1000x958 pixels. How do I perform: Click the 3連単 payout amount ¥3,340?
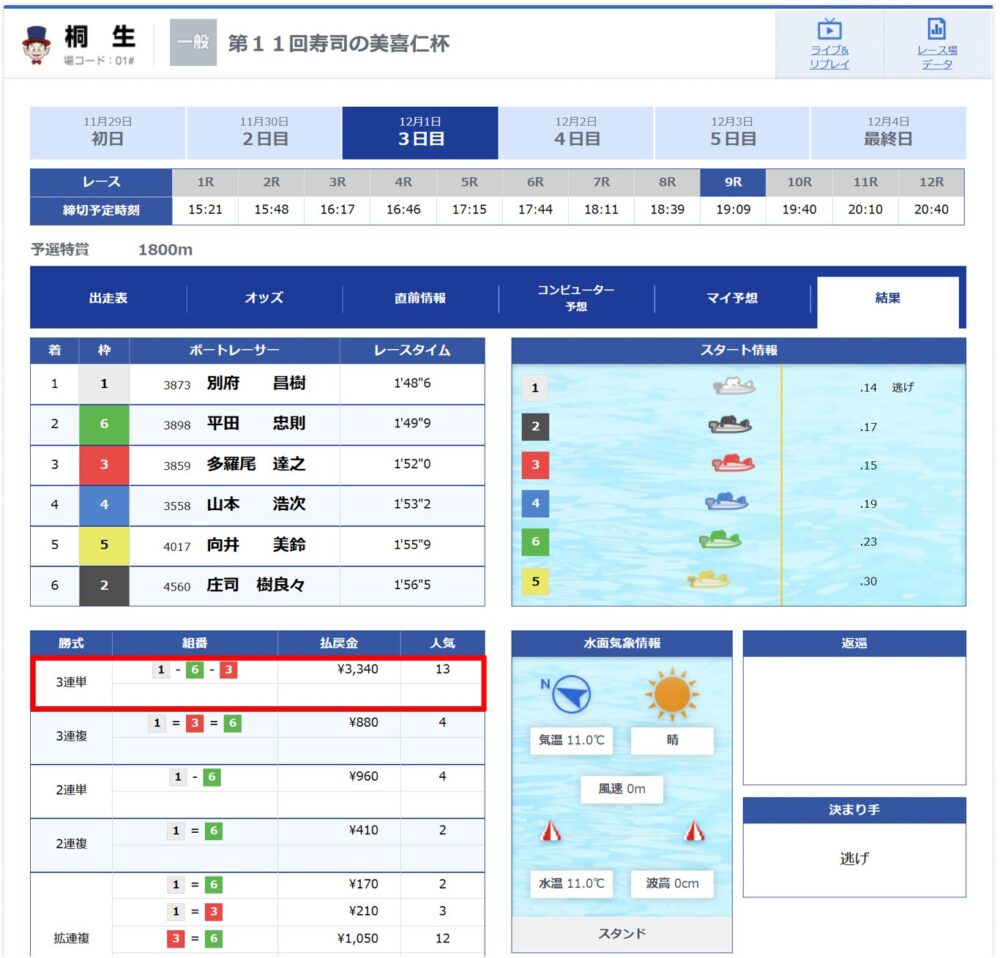358,669
